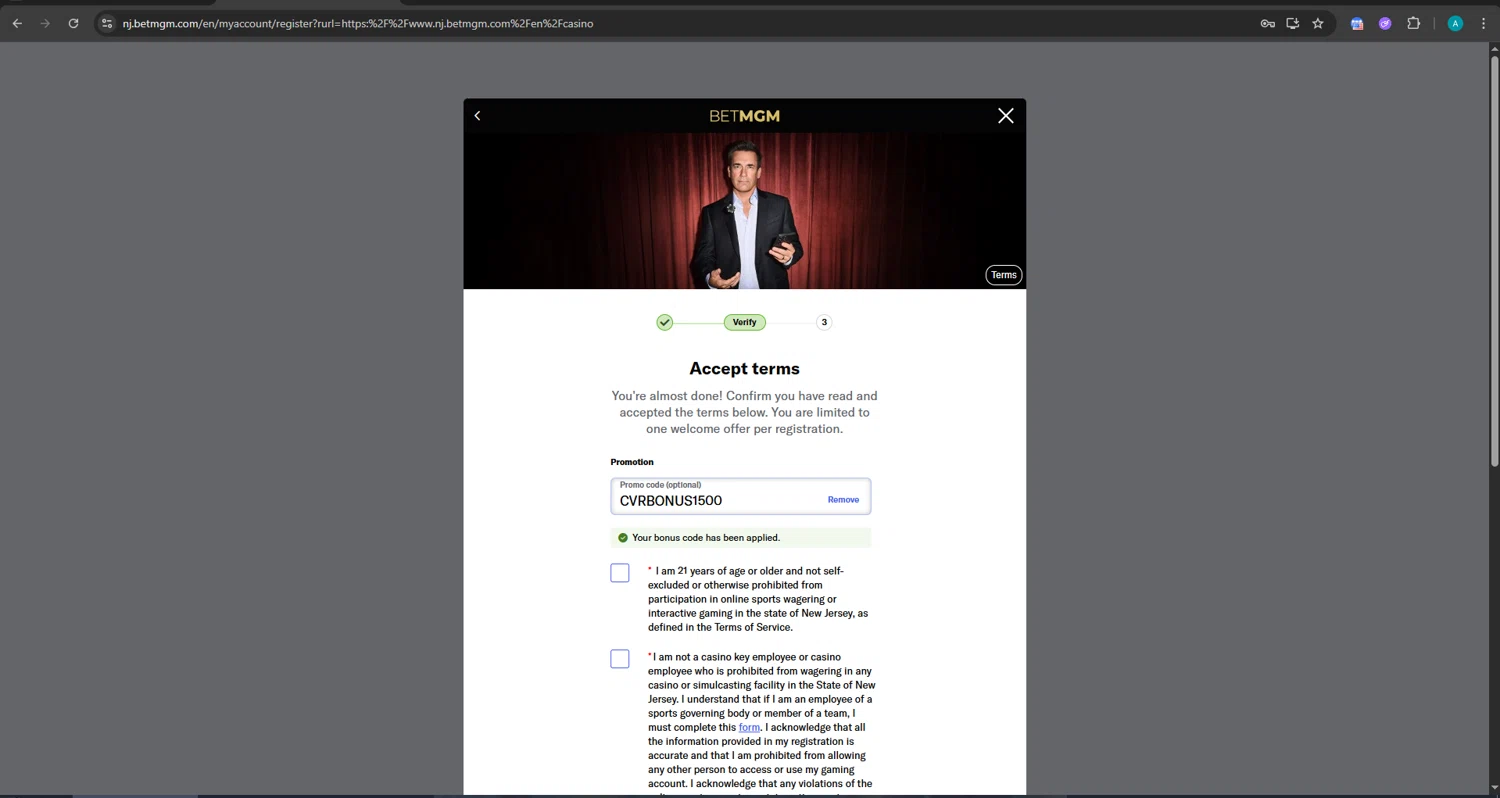Screen dimensions: 1500x798
Task: Click the Promotion label
Action: (x=632, y=462)
